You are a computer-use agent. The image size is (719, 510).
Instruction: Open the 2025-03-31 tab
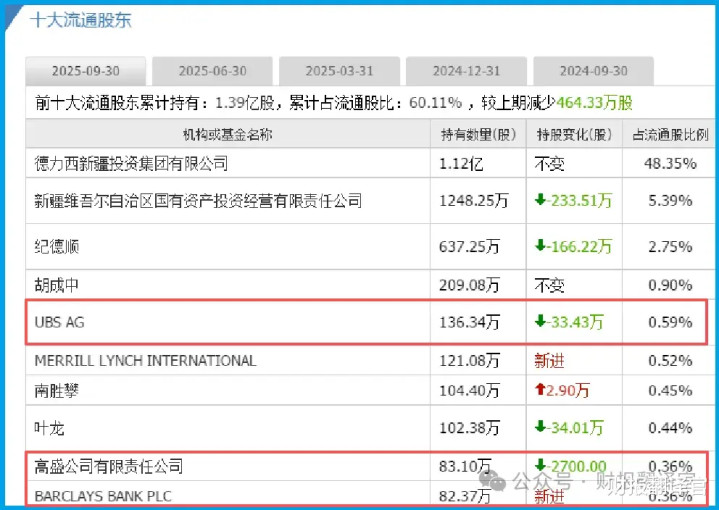339,71
